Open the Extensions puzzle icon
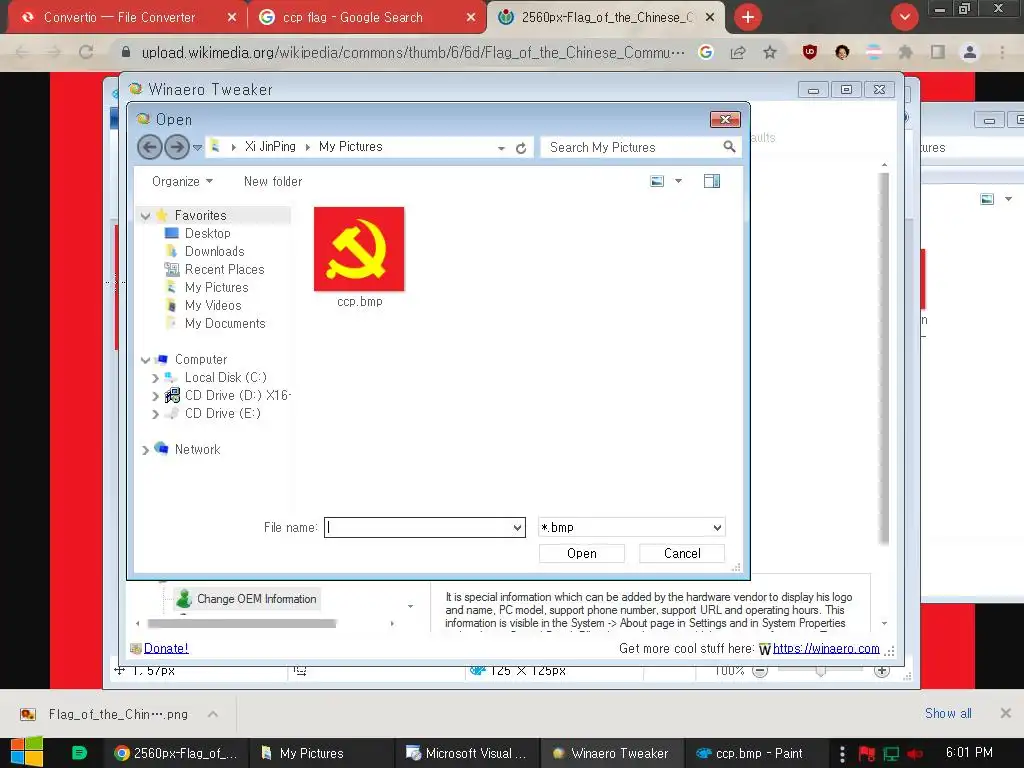The image size is (1024, 768). click(905, 52)
